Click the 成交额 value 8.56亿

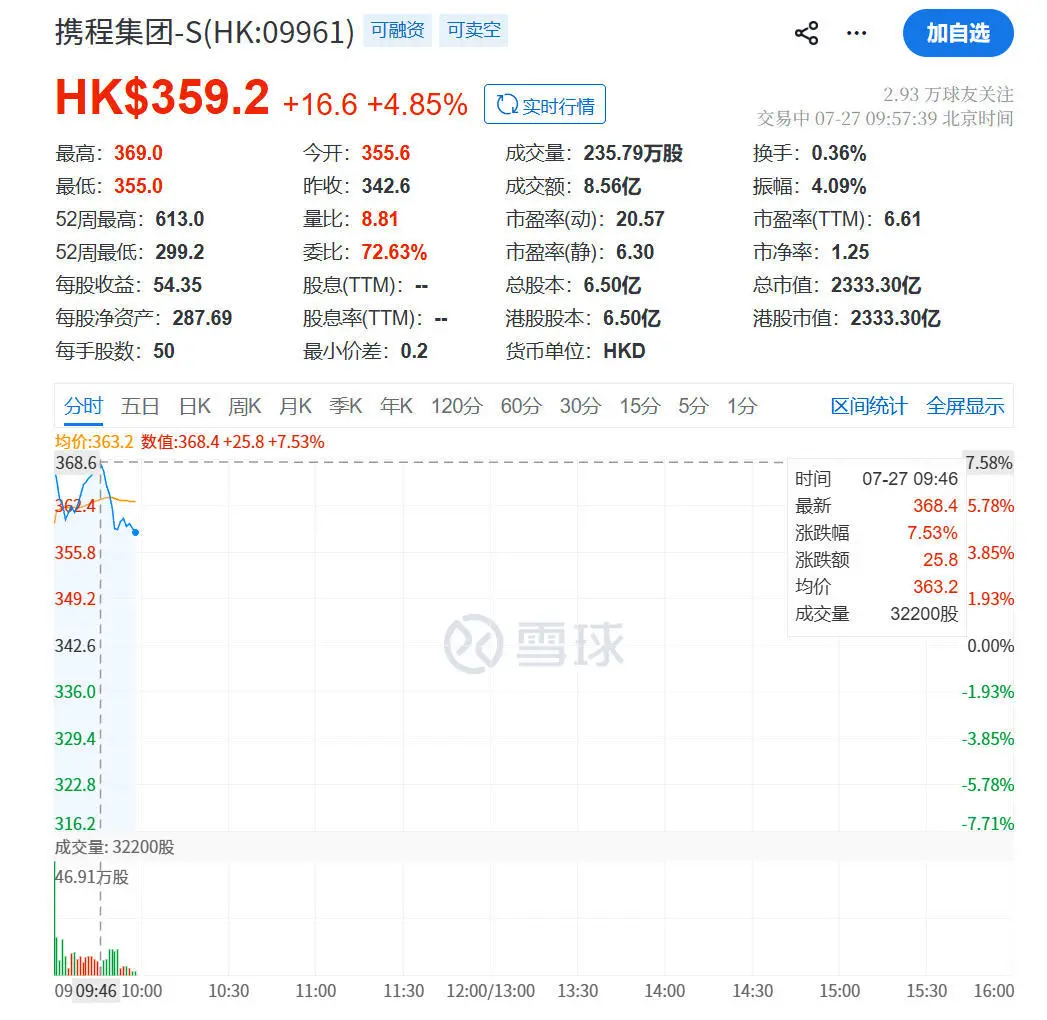(x=612, y=186)
